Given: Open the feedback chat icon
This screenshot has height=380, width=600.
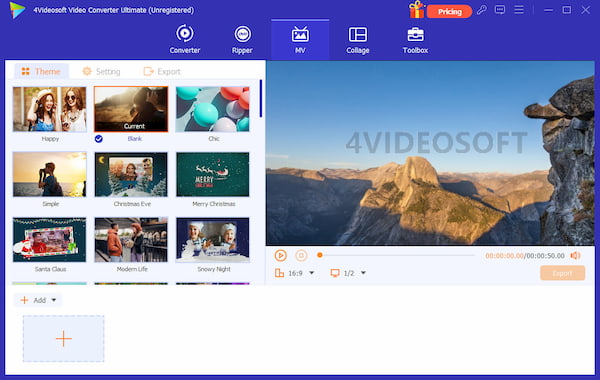Looking at the screenshot, I should (x=500, y=10).
